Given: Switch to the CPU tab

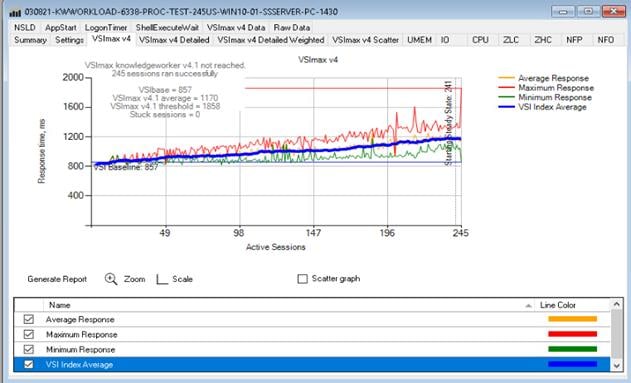Looking at the screenshot, I should point(480,40).
